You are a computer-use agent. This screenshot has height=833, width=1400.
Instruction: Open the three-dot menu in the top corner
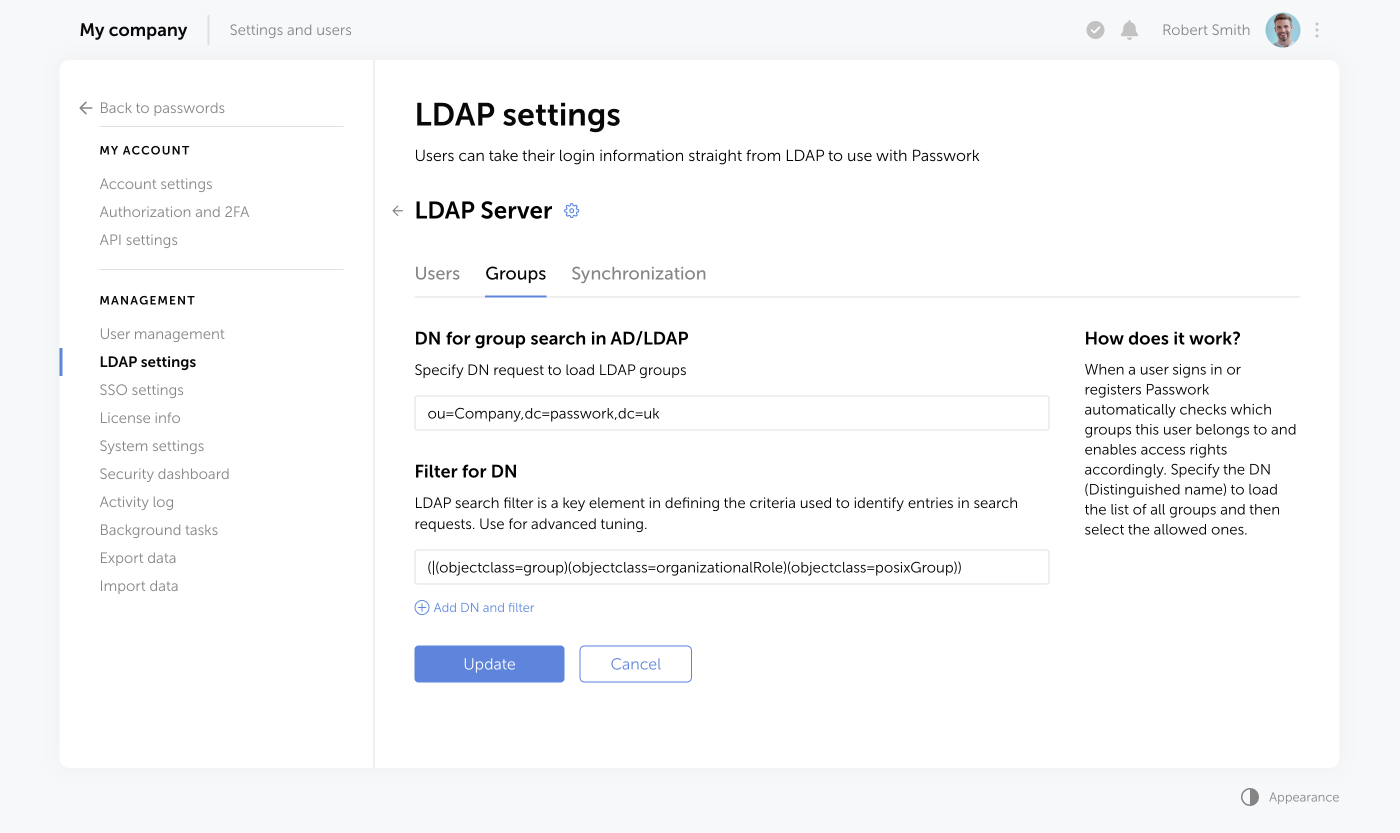click(1317, 29)
